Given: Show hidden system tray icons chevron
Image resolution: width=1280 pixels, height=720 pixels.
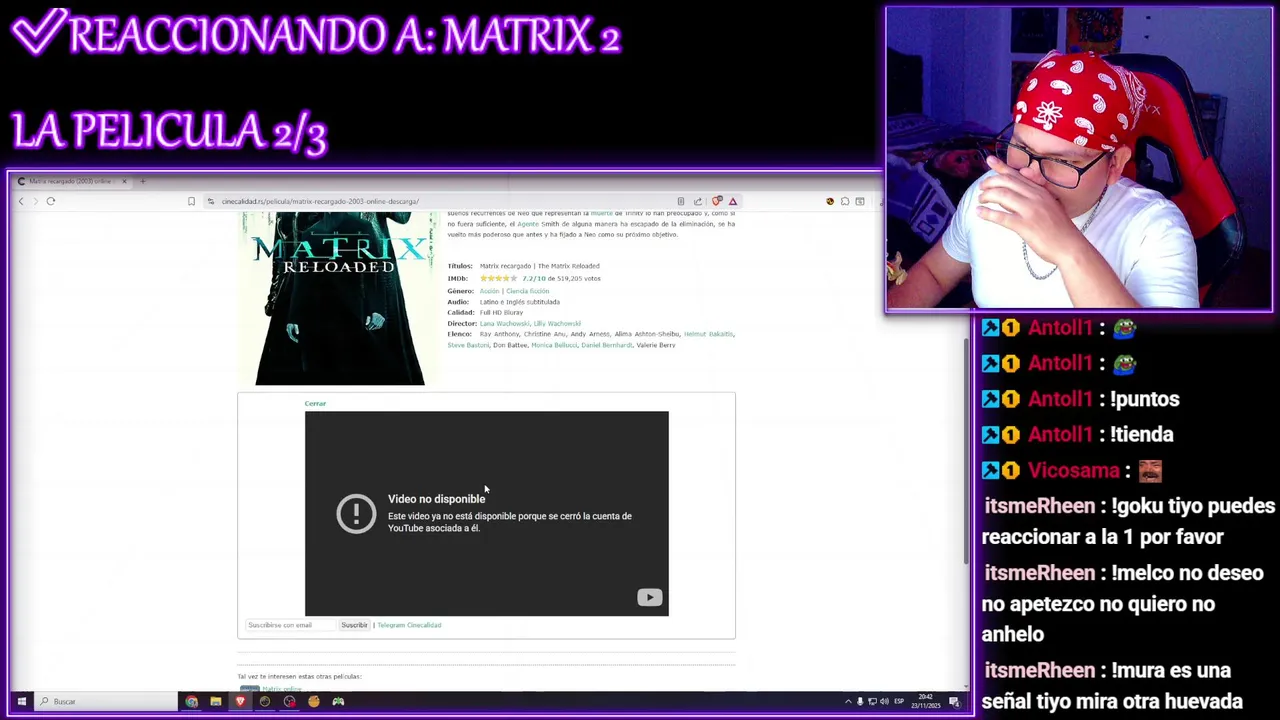Looking at the screenshot, I should [x=848, y=702].
